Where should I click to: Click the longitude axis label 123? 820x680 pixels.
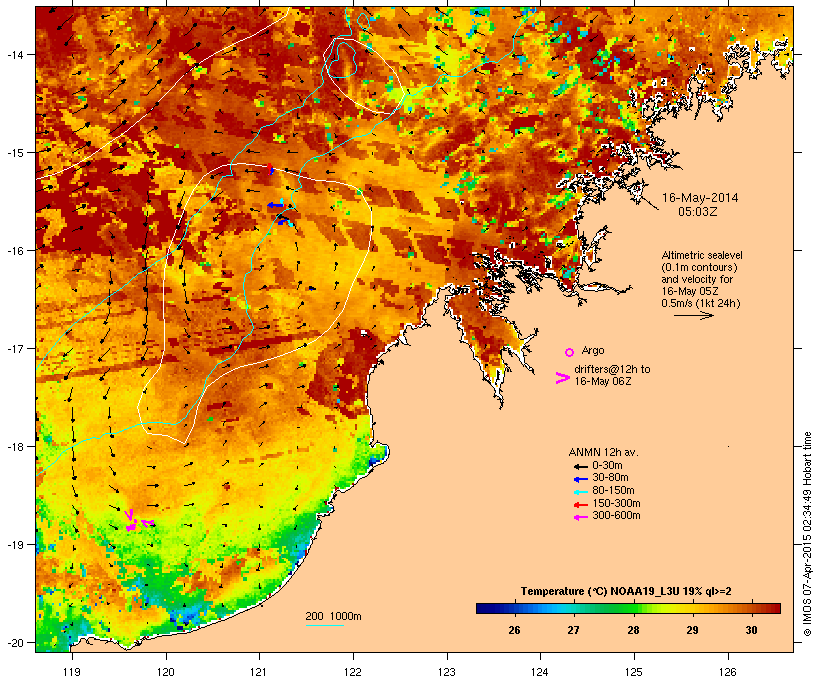(447, 672)
